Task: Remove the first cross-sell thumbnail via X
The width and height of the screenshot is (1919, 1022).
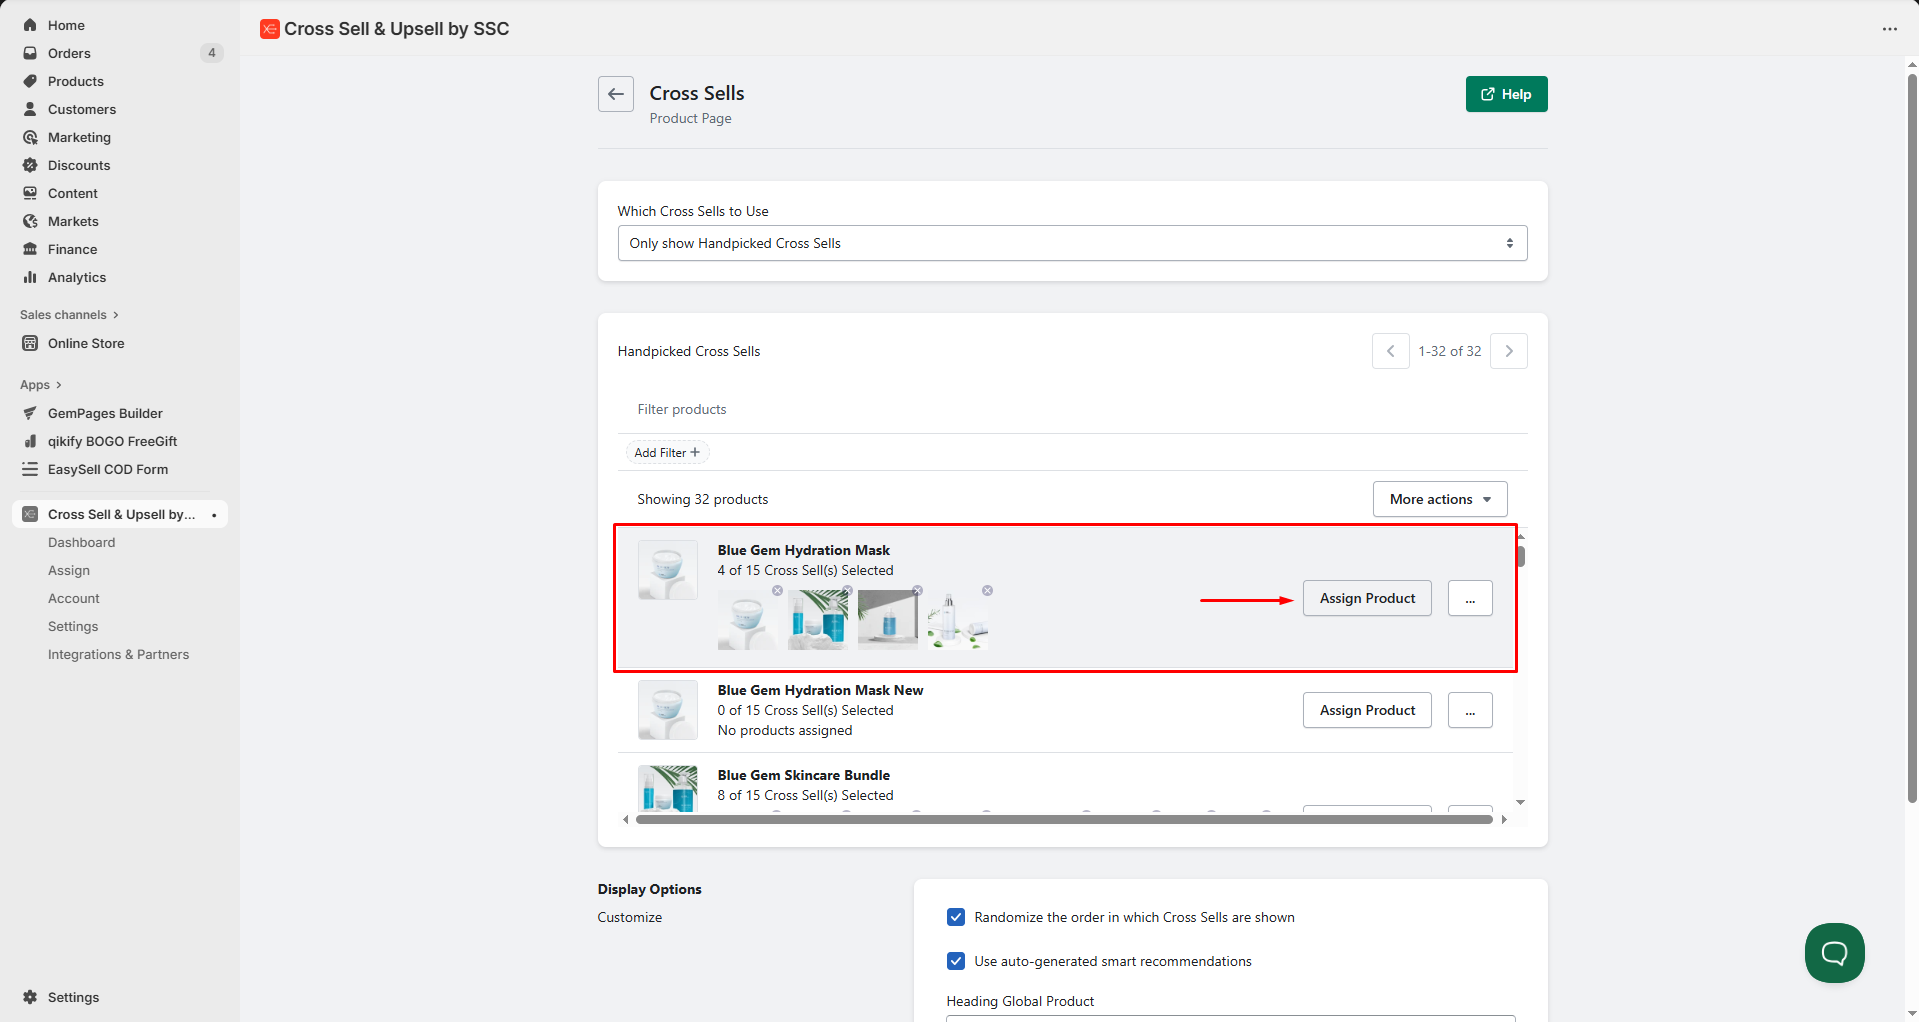Action: tap(777, 591)
